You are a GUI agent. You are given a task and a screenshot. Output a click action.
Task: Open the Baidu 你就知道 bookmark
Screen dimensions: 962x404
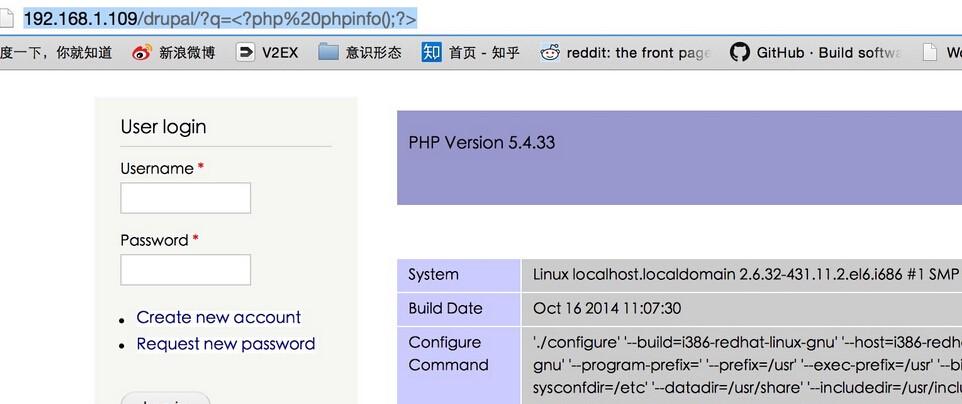point(56,53)
